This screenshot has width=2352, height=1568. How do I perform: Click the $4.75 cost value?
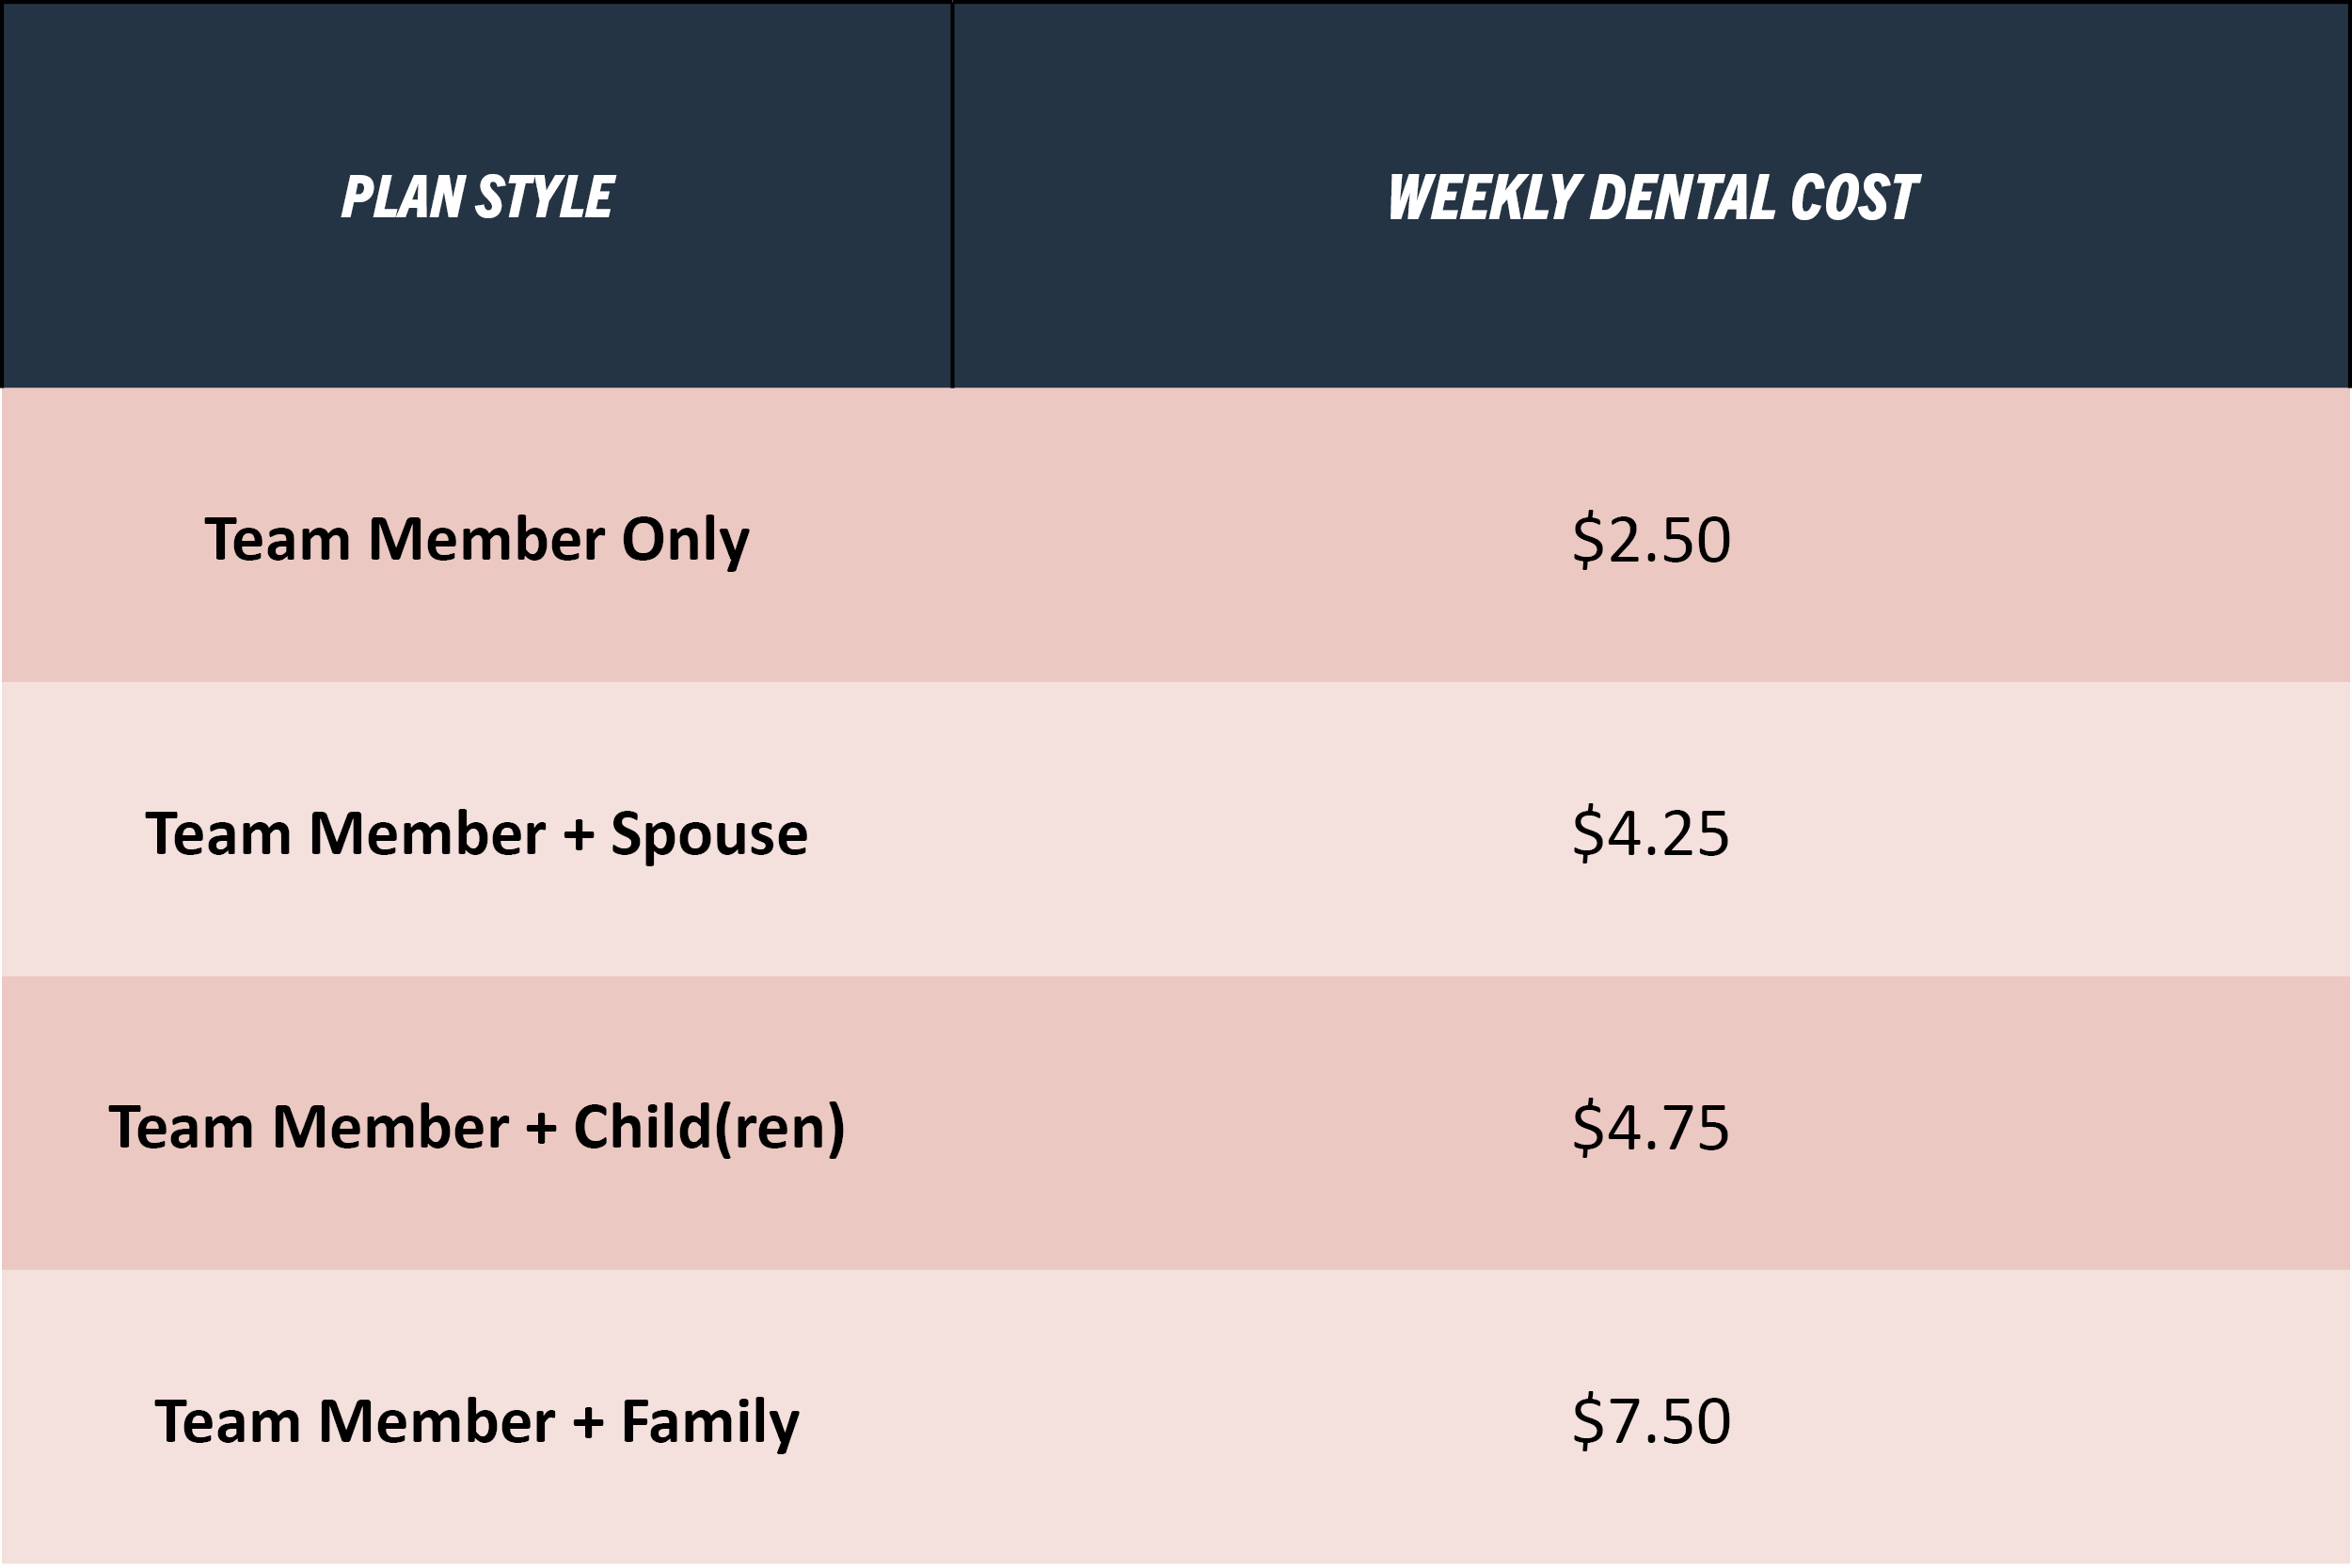(x=1651, y=1127)
